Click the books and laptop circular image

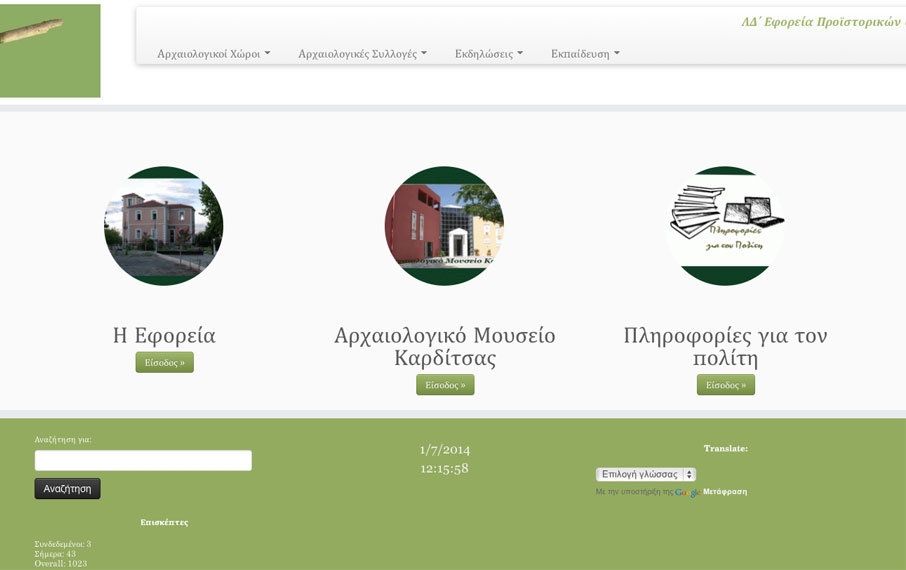pos(725,226)
